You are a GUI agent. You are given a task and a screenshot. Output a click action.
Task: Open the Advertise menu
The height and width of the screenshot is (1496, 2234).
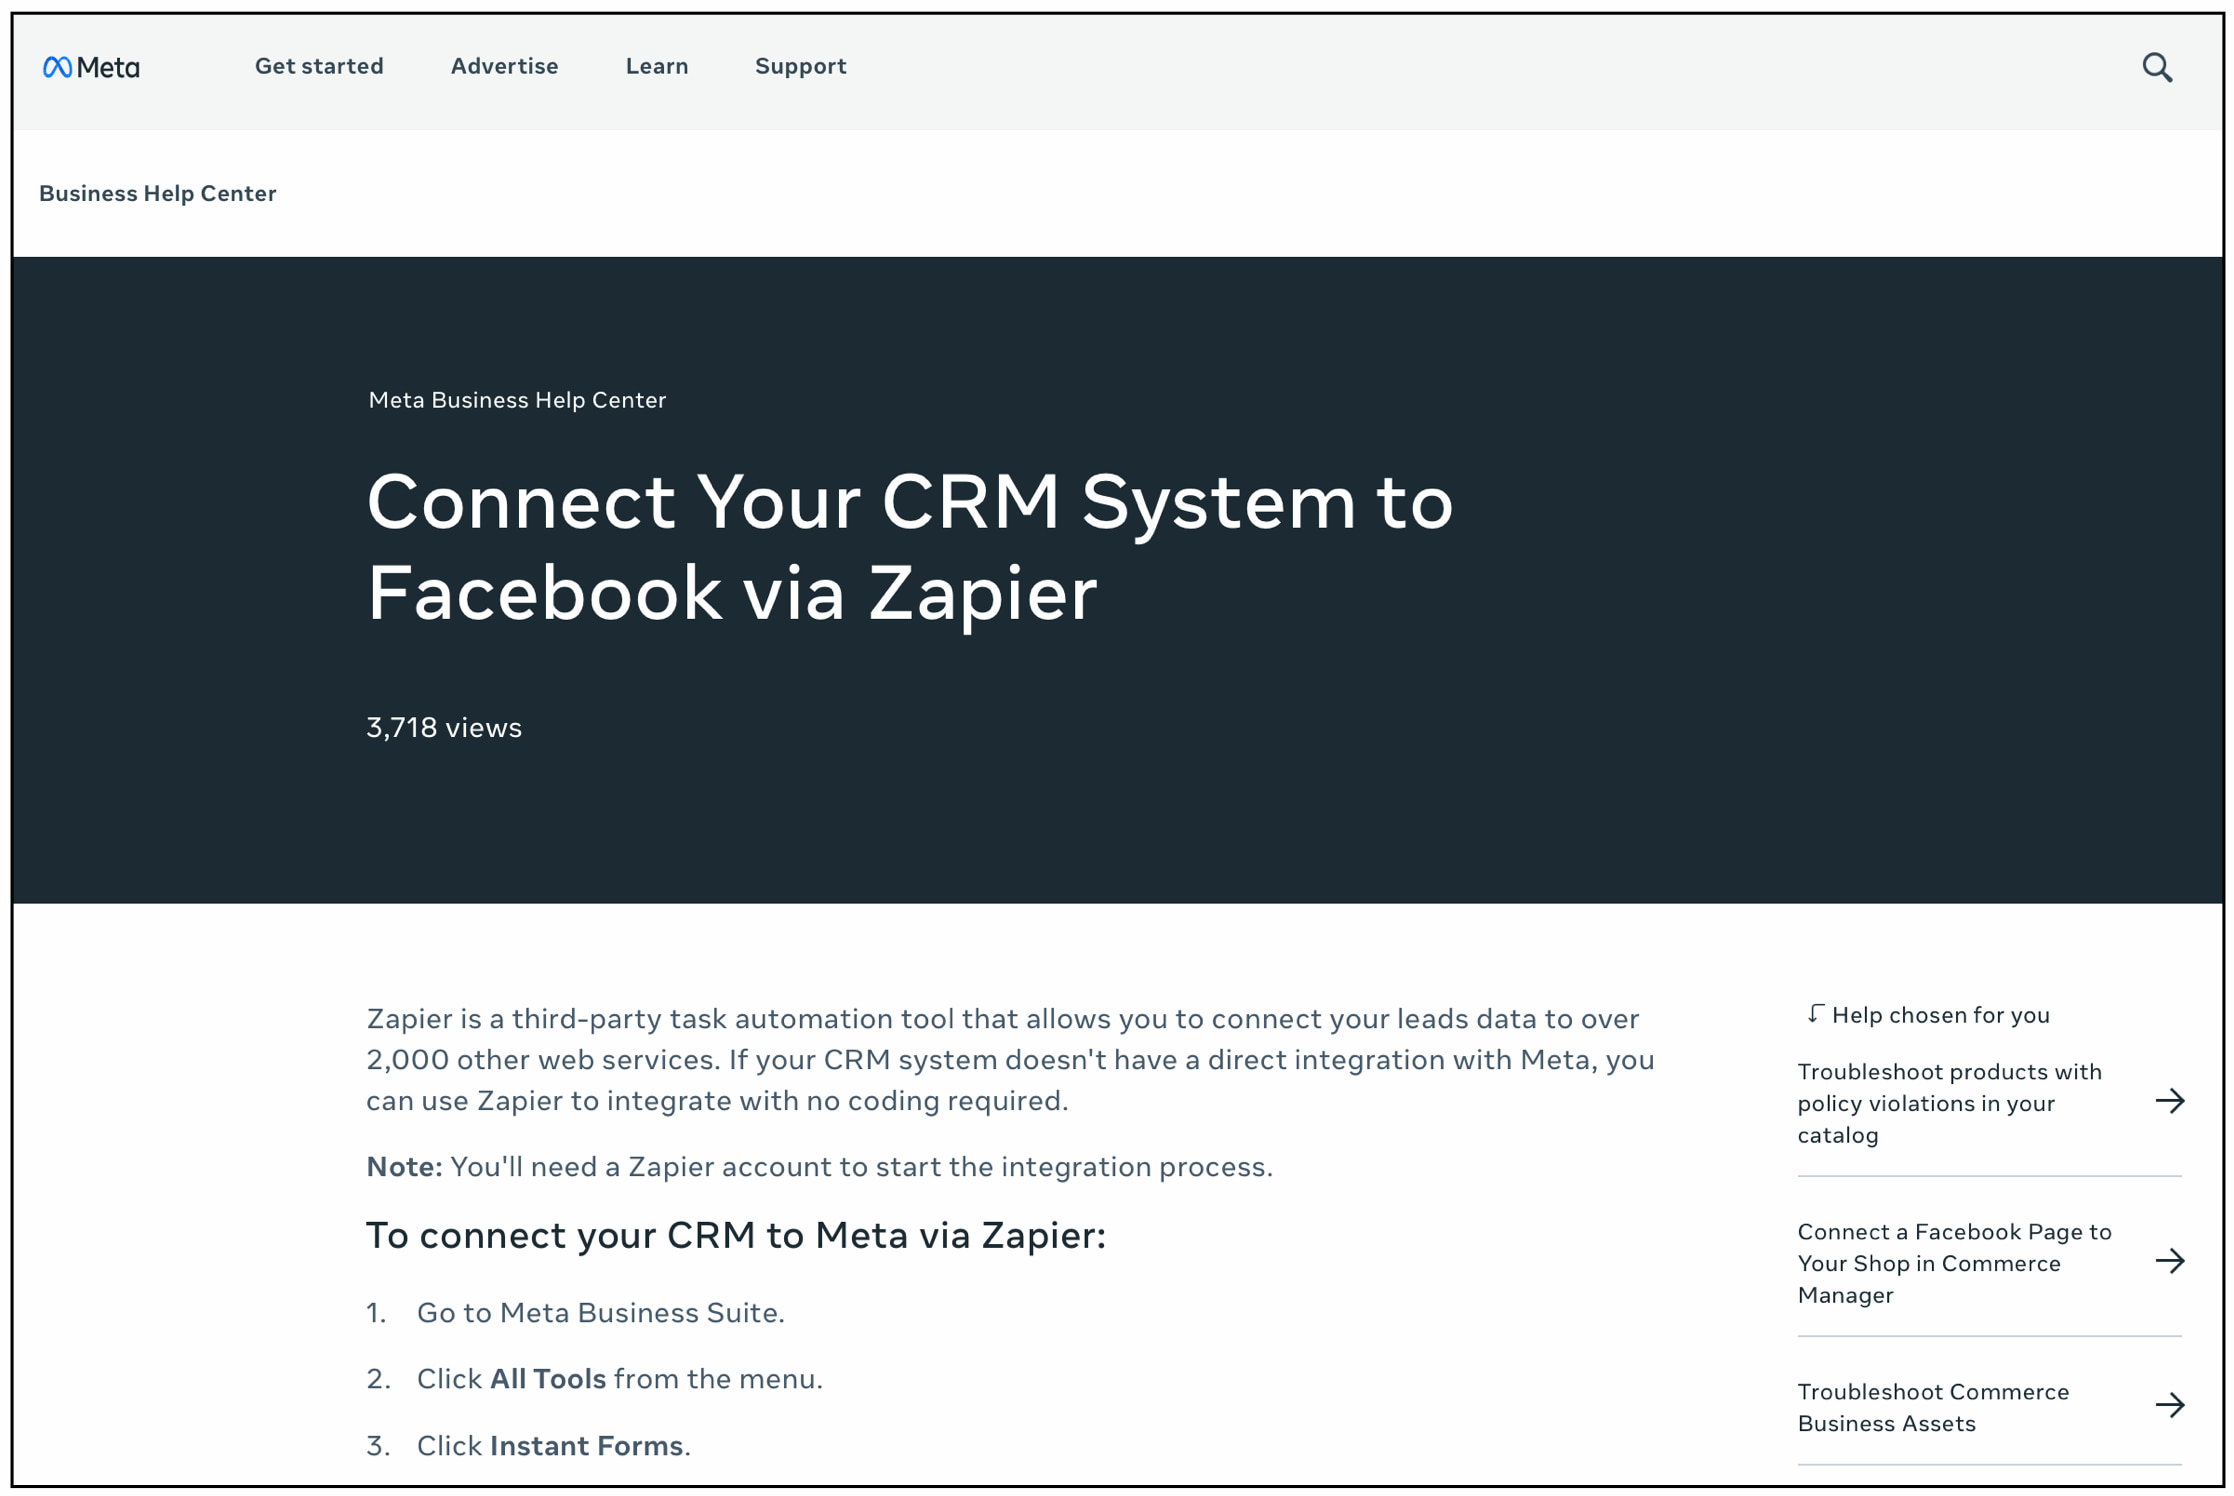(504, 66)
